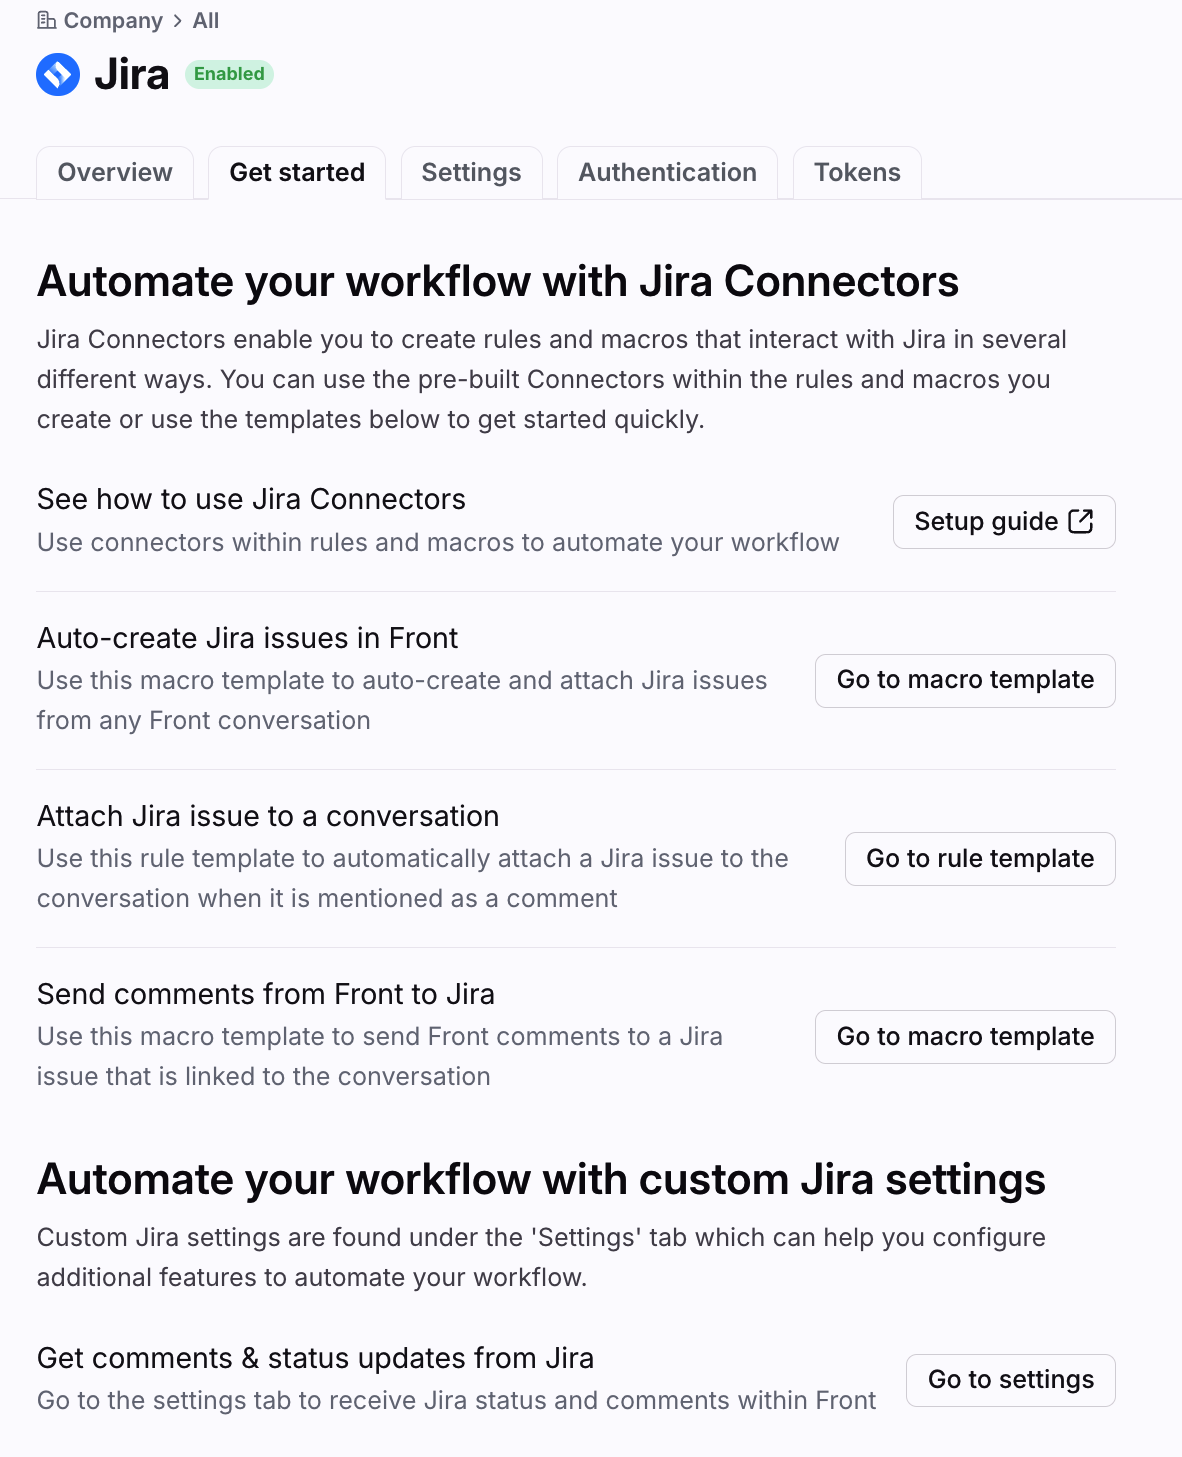Open macro template for Auto-create Jira issues
The image size is (1182, 1457).
pyautogui.click(x=965, y=680)
